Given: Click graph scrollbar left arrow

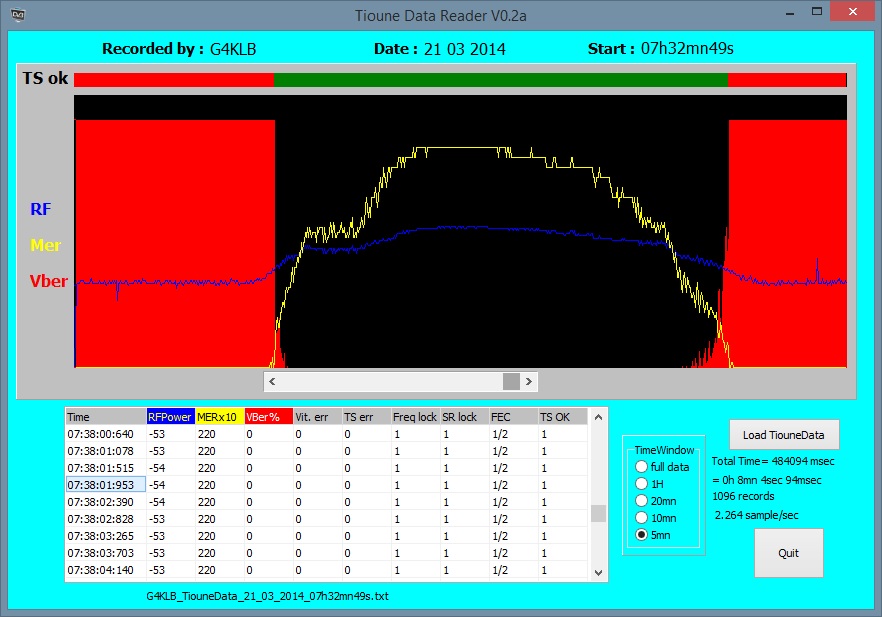Looking at the screenshot, I should pyautogui.click(x=272, y=381).
